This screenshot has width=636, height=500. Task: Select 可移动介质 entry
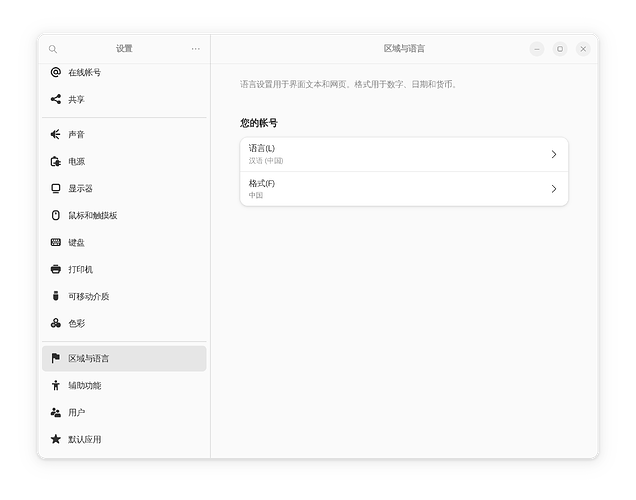[124, 296]
